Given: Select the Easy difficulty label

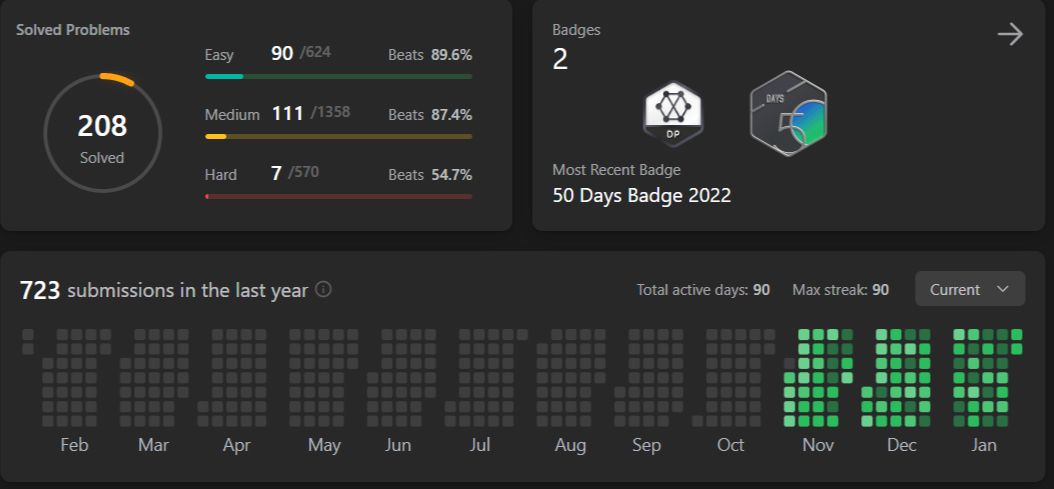Looking at the screenshot, I should [219, 55].
